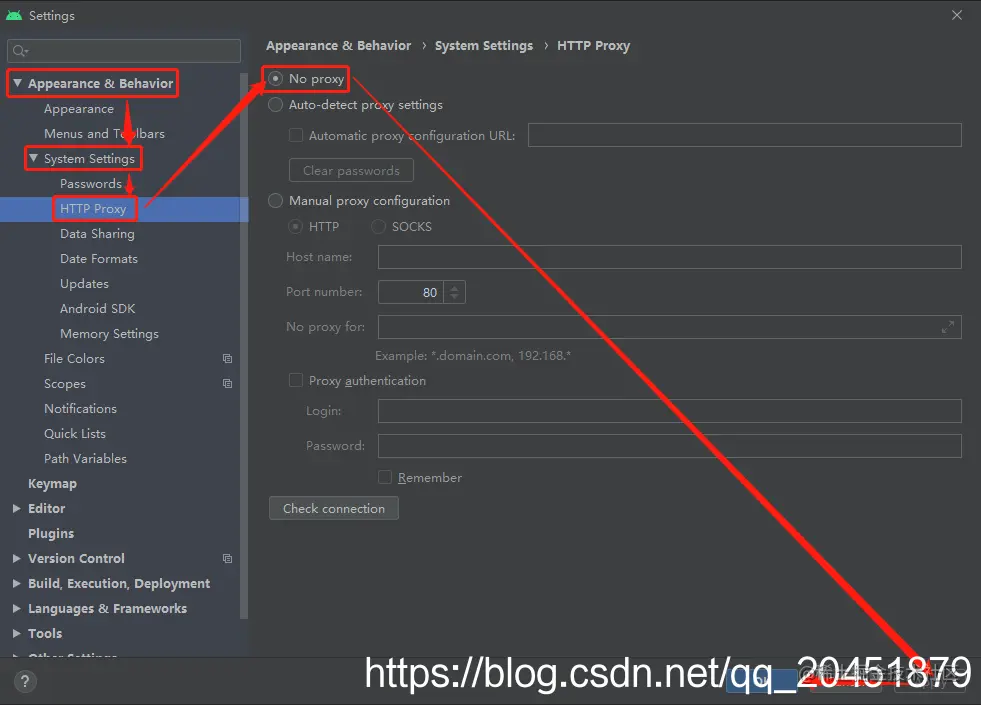Open Date Formats settings
Image resolution: width=981 pixels, height=705 pixels.
point(99,259)
